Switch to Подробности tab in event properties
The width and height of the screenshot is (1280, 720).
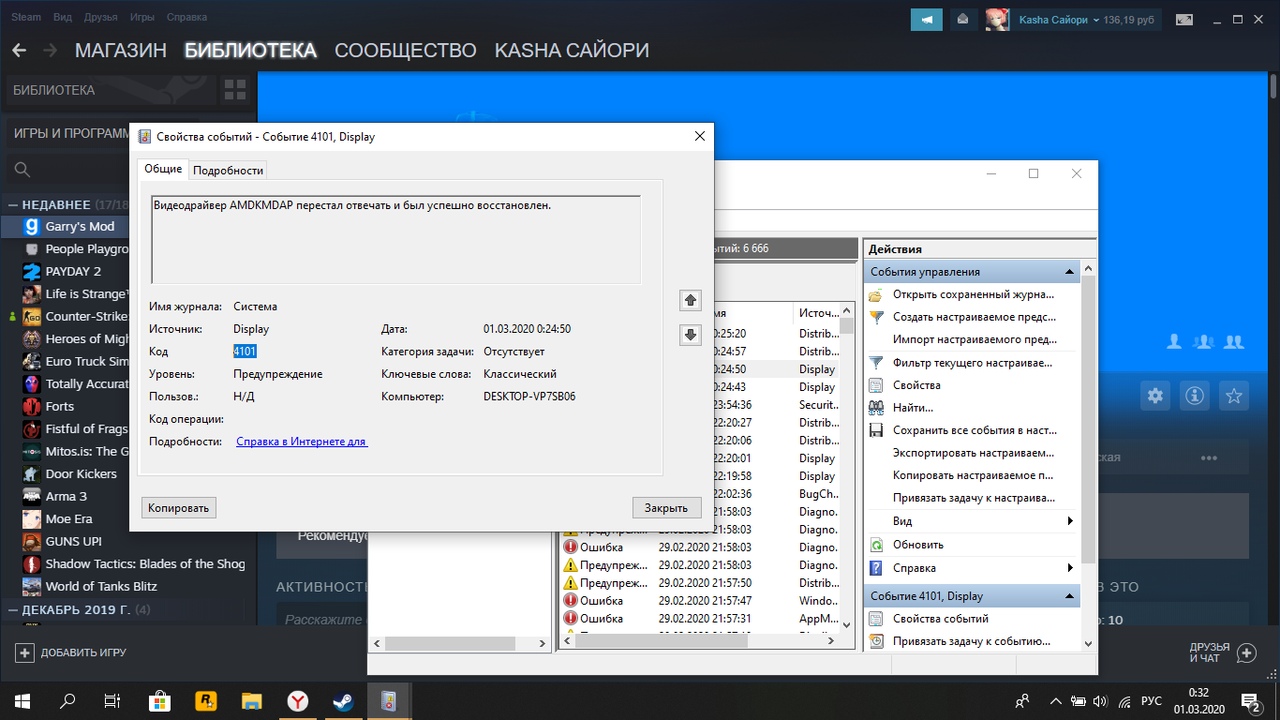click(x=228, y=170)
